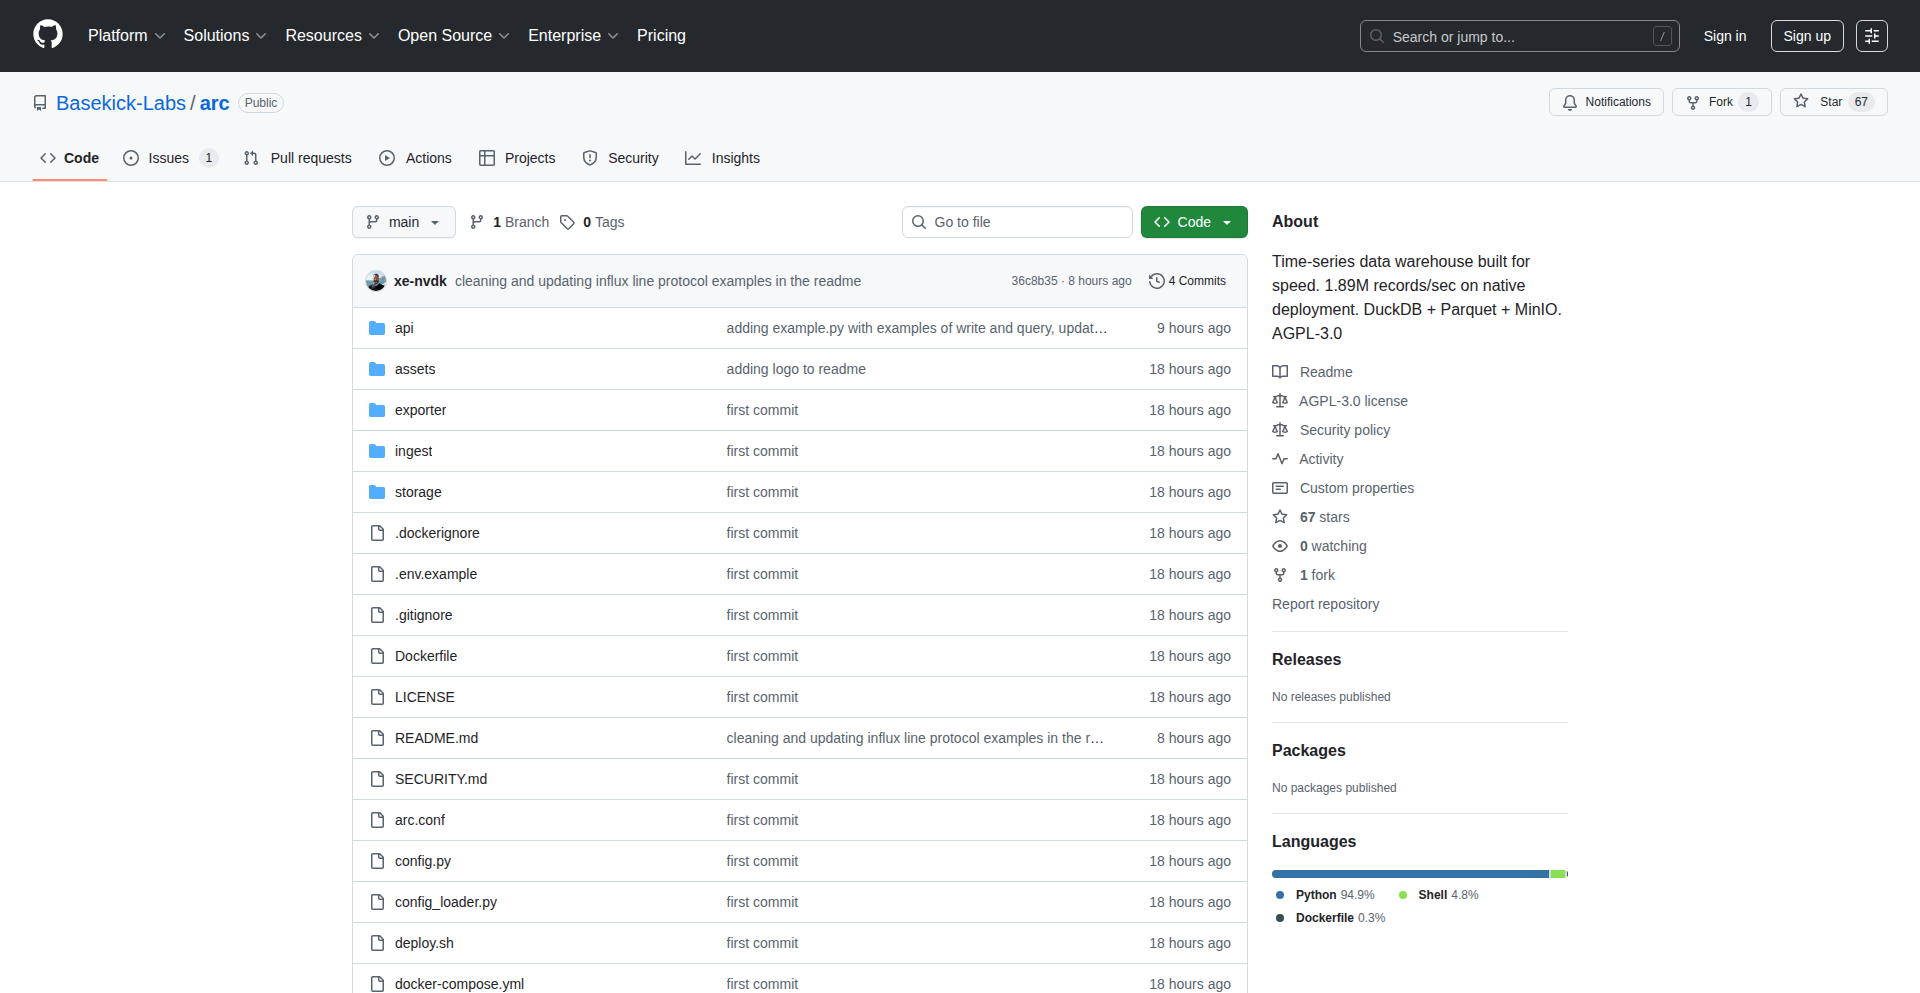
Task: Open the green Code dropdown
Action: (1193, 222)
